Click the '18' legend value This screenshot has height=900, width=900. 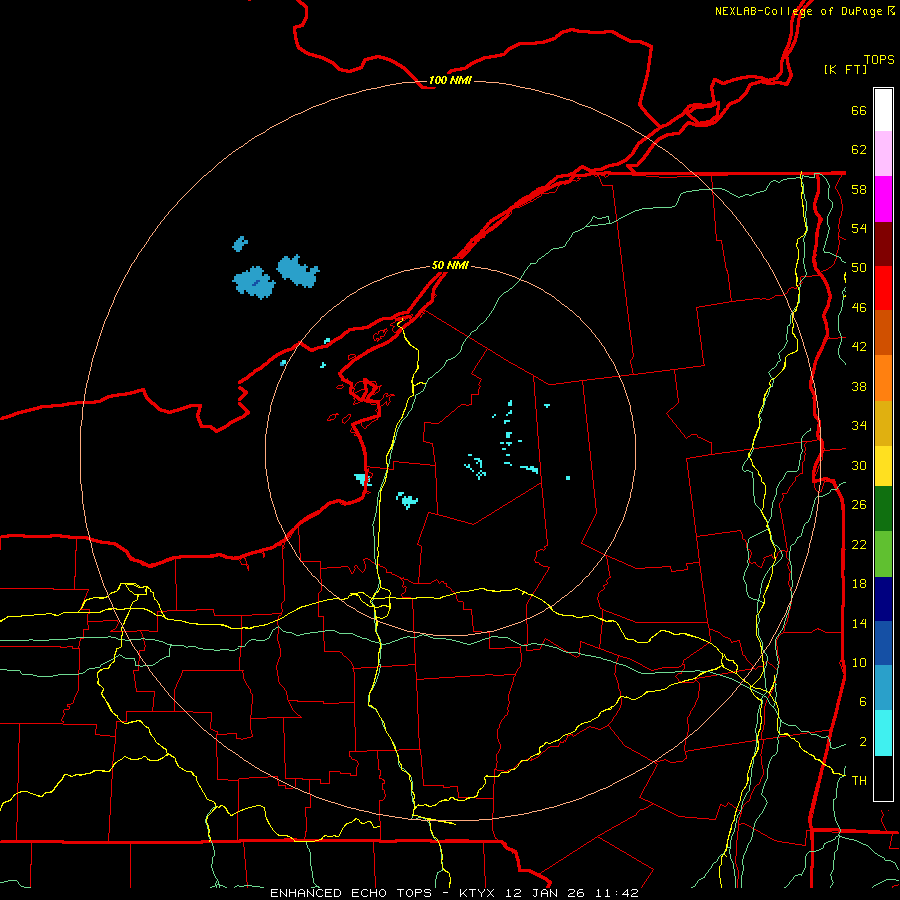coord(859,584)
